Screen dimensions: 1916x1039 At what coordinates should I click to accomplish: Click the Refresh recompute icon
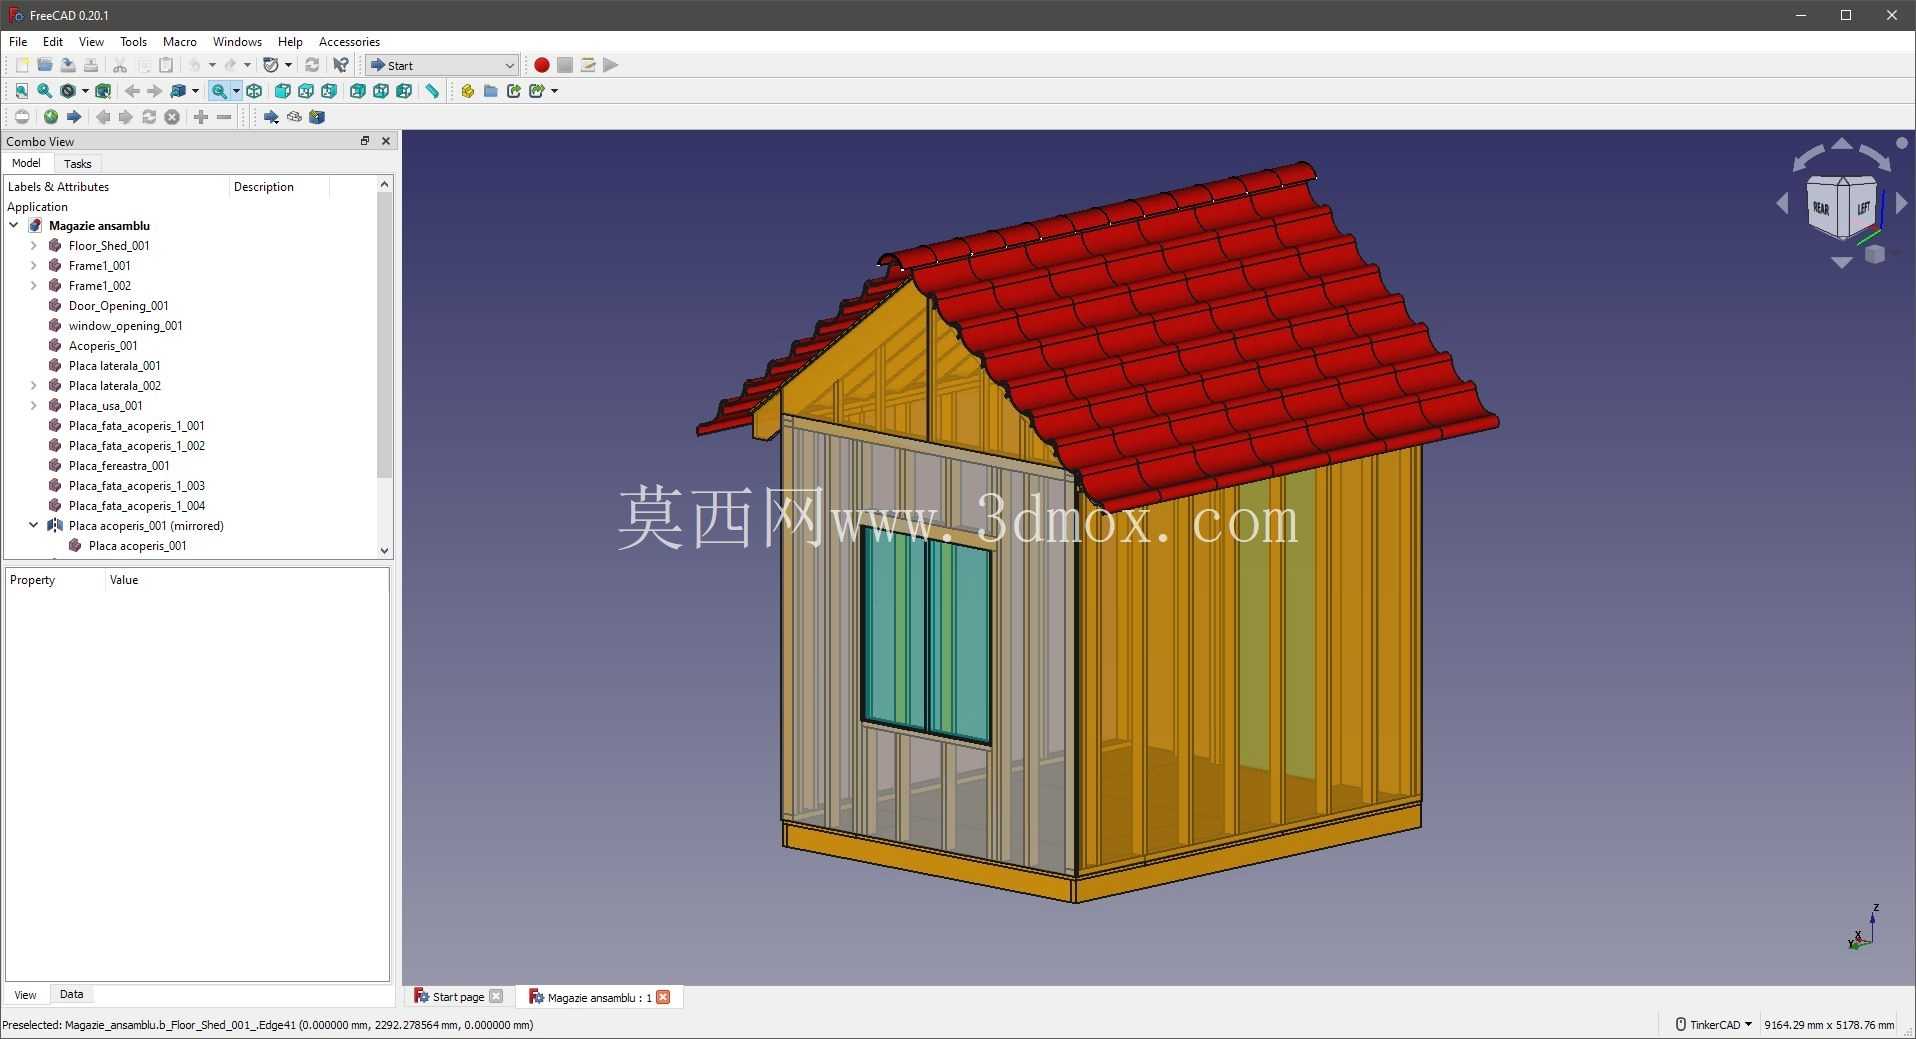312,65
